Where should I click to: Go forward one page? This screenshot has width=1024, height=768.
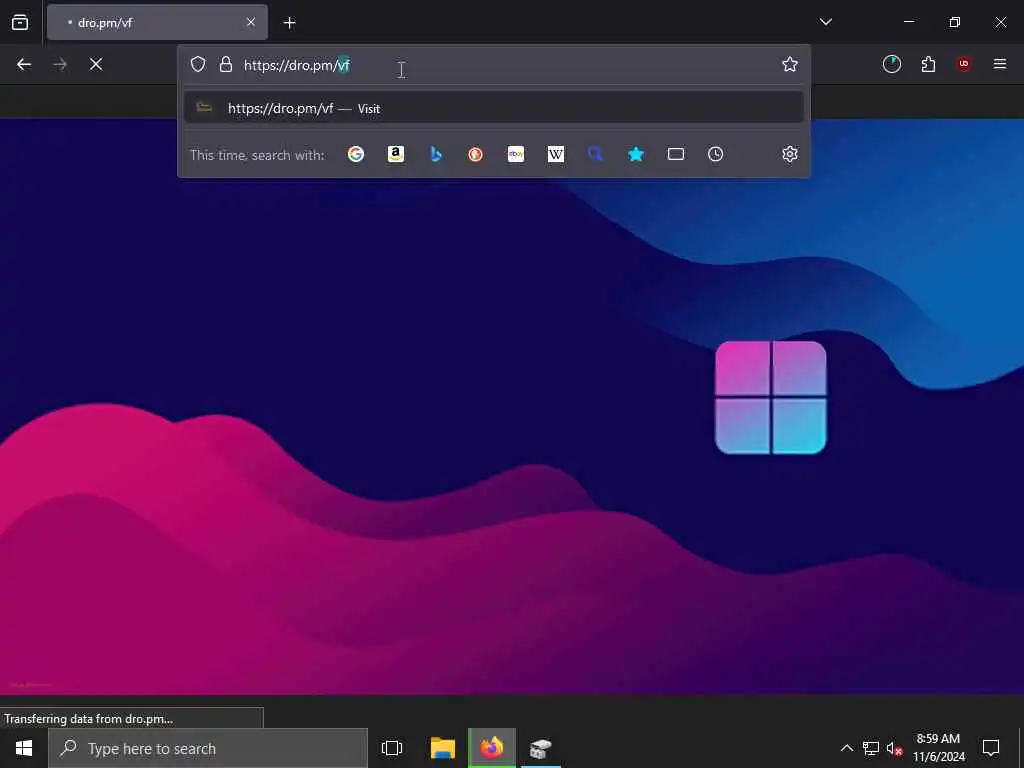(x=60, y=64)
